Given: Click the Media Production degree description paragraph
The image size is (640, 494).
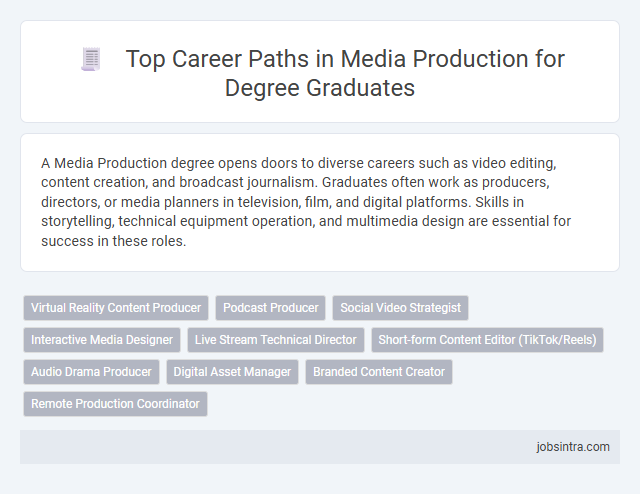Looking at the screenshot, I should [x=306, y=202].
